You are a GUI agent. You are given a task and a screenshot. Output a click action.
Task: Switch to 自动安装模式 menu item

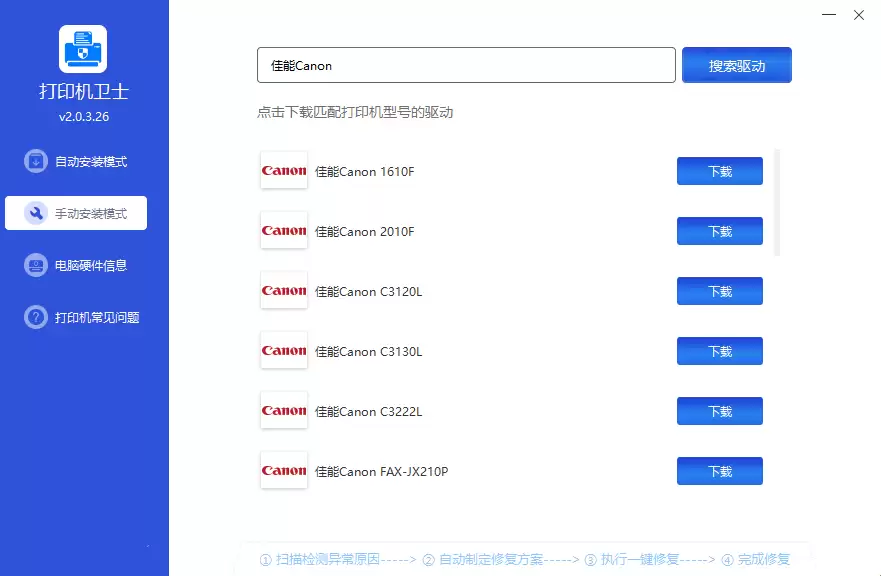(76, 161)
